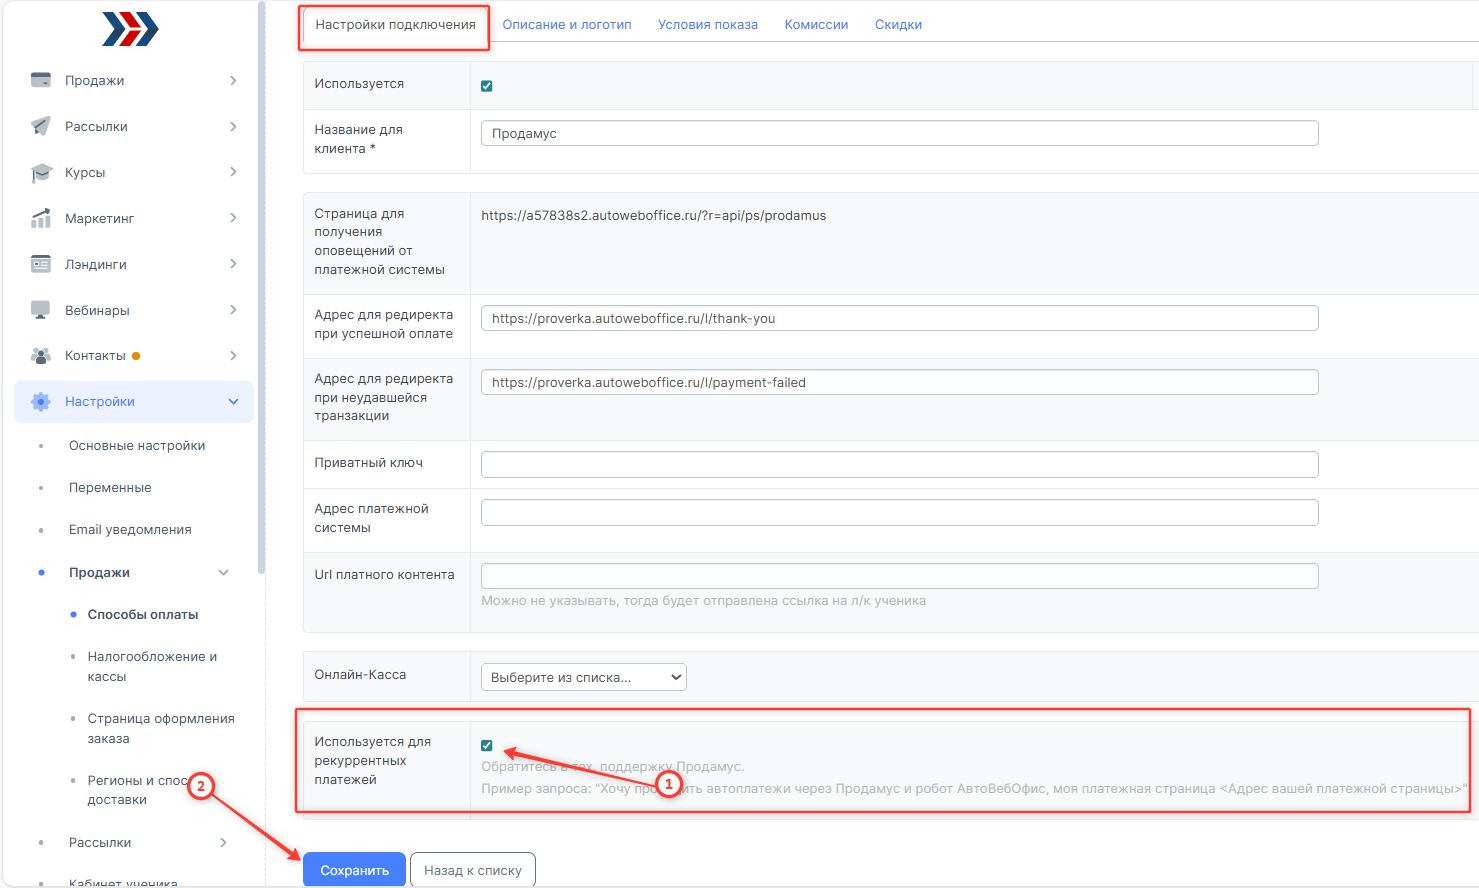Screen dimensions: 1479x888
Task: Collapse the Продажи submenu chevron under Настройки
Action: (x=223, y=573)
